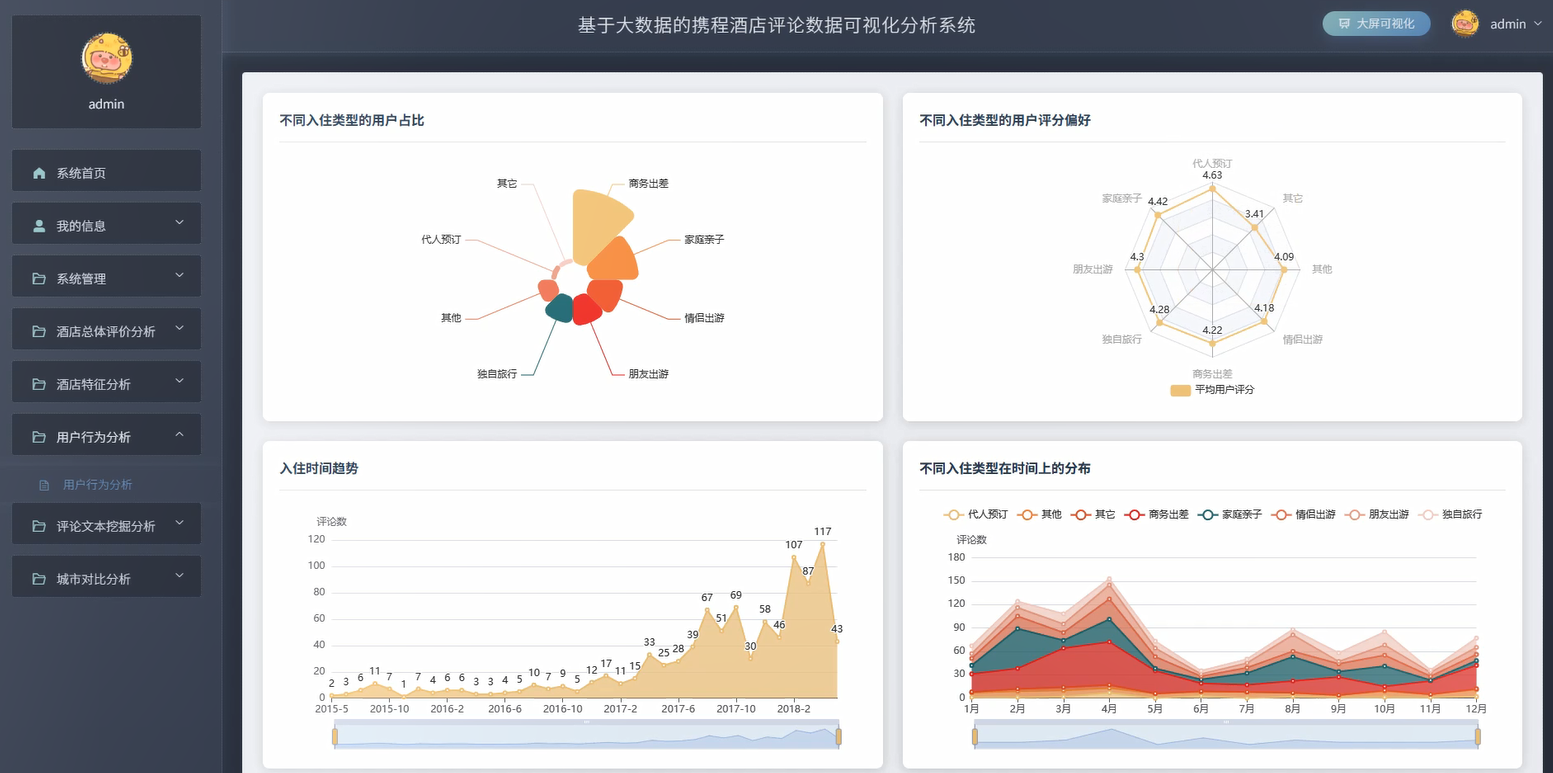Open admin dropdown arrow in header
The image size is (1553, 773).
pyautogui.click(x=1538, y=23)
